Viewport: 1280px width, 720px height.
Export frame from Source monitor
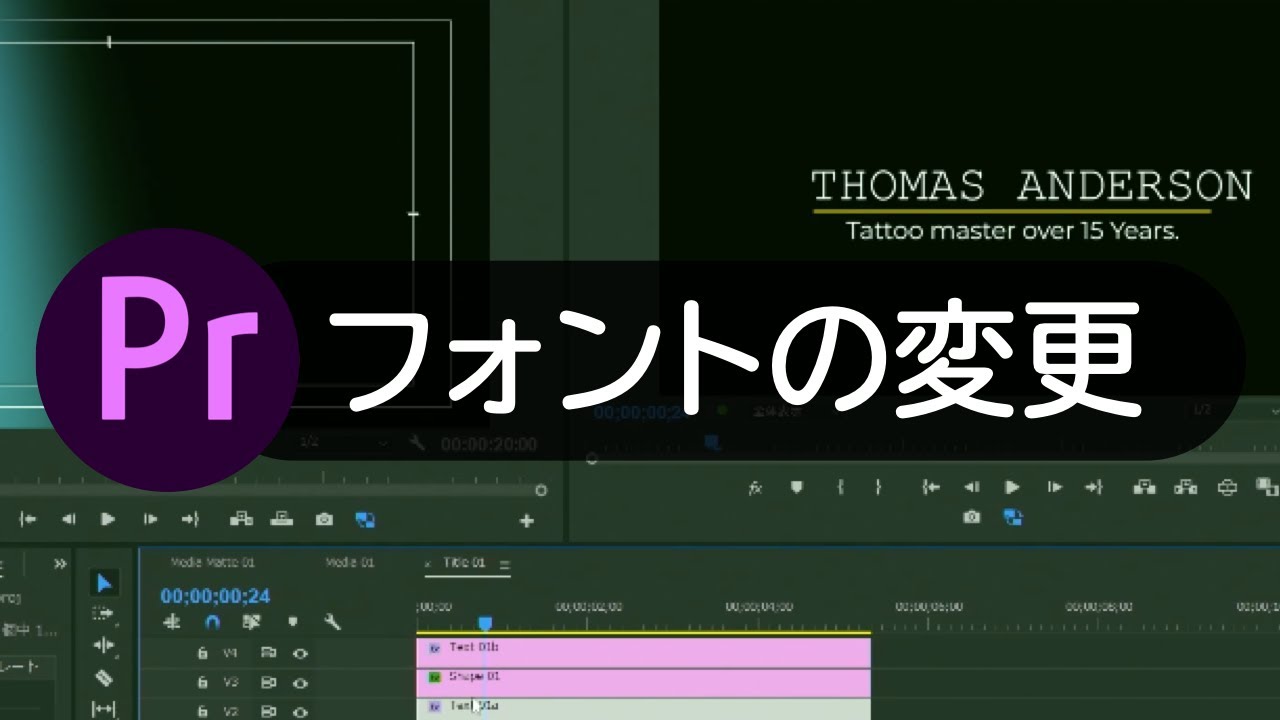324,519
